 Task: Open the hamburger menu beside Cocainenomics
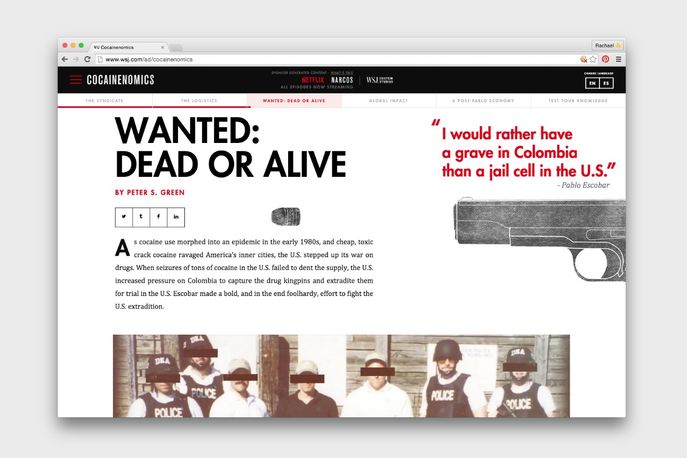[x=76, y=80]
